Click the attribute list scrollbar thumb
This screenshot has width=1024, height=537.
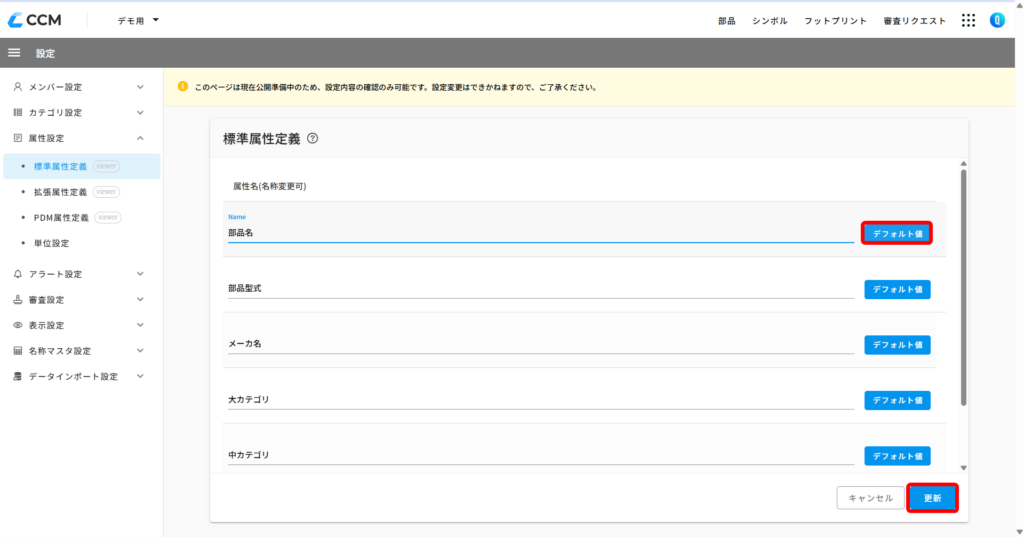(963, 287)
